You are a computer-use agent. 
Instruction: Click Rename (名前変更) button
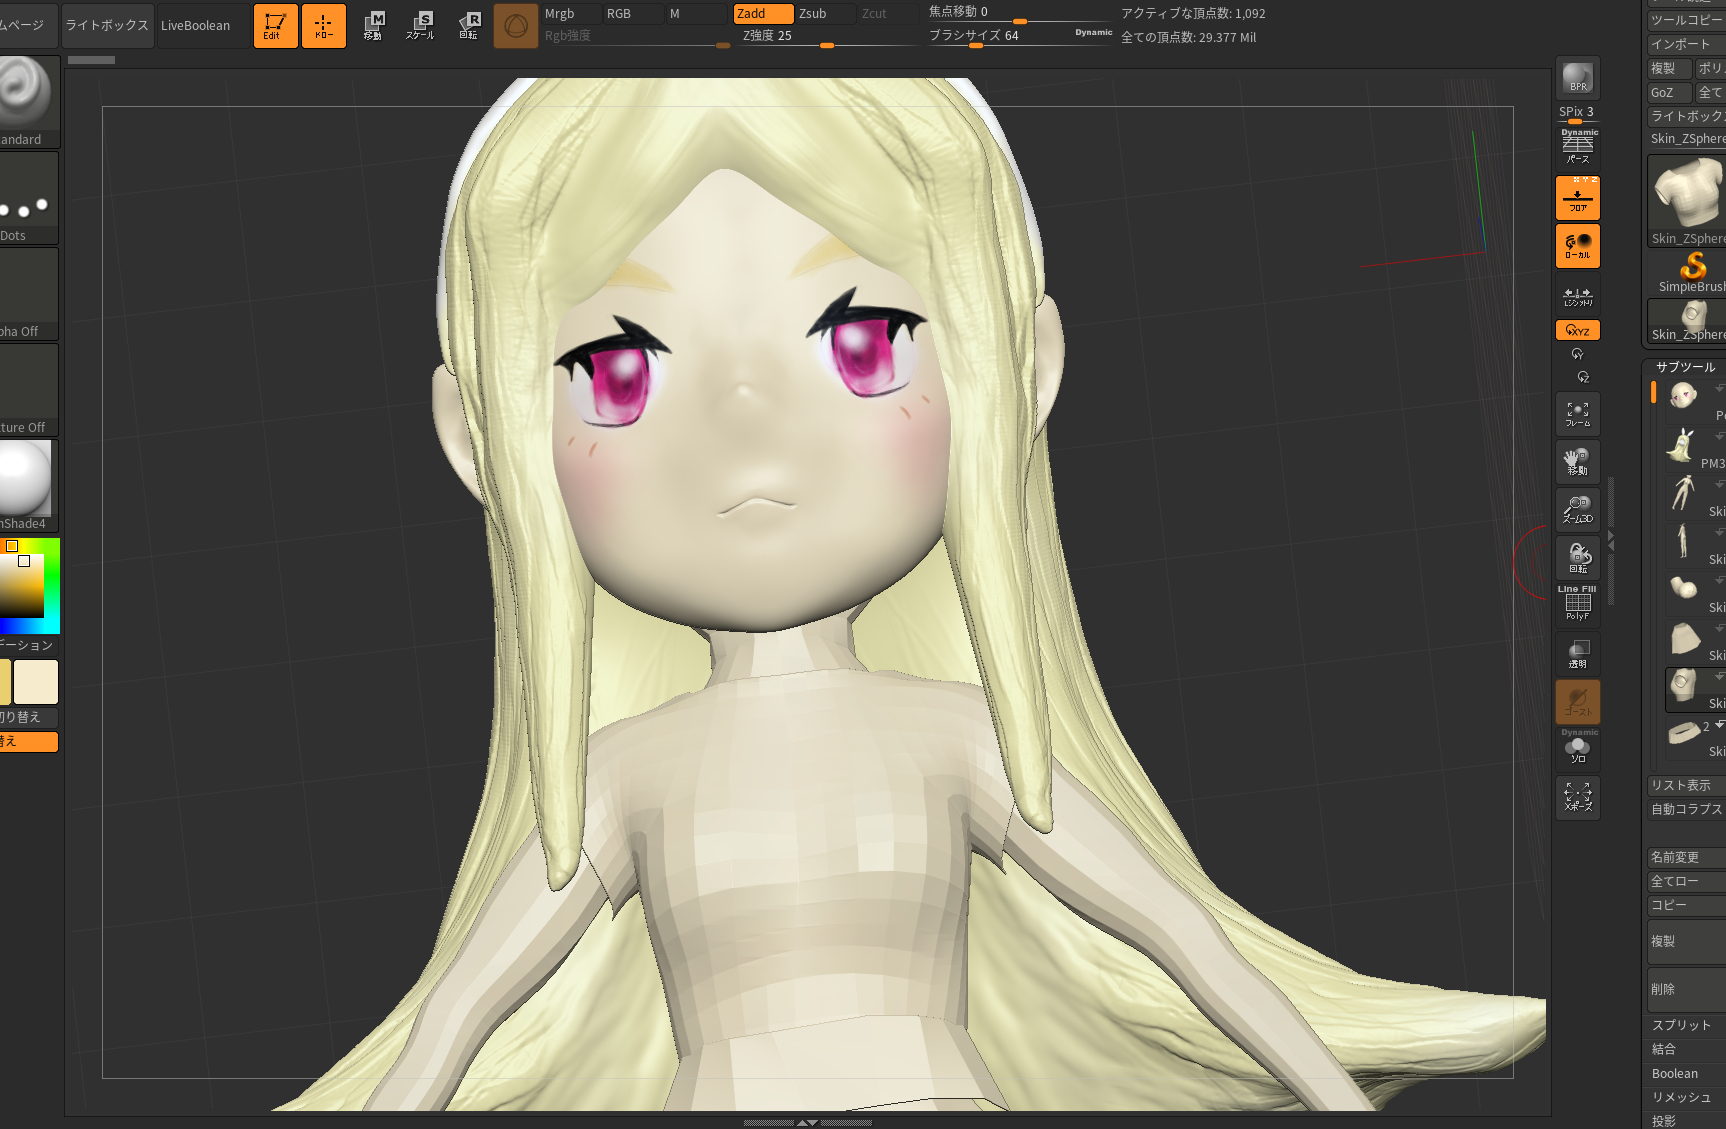pos(1686,857)
